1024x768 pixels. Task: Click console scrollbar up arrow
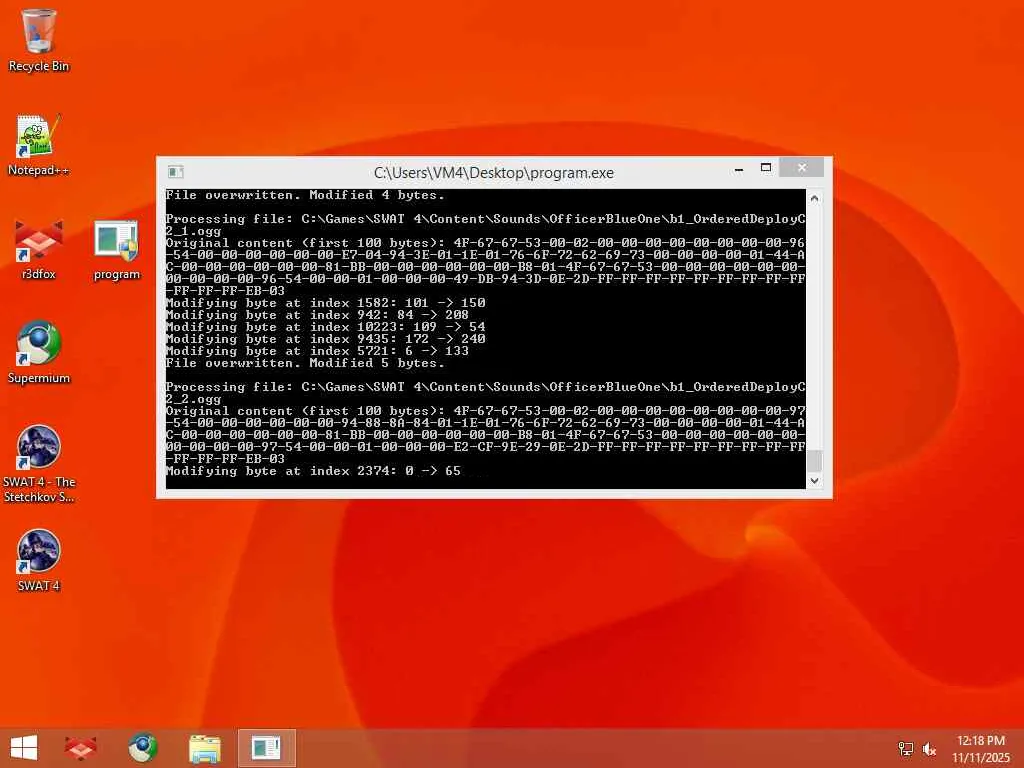click(814, 198)
